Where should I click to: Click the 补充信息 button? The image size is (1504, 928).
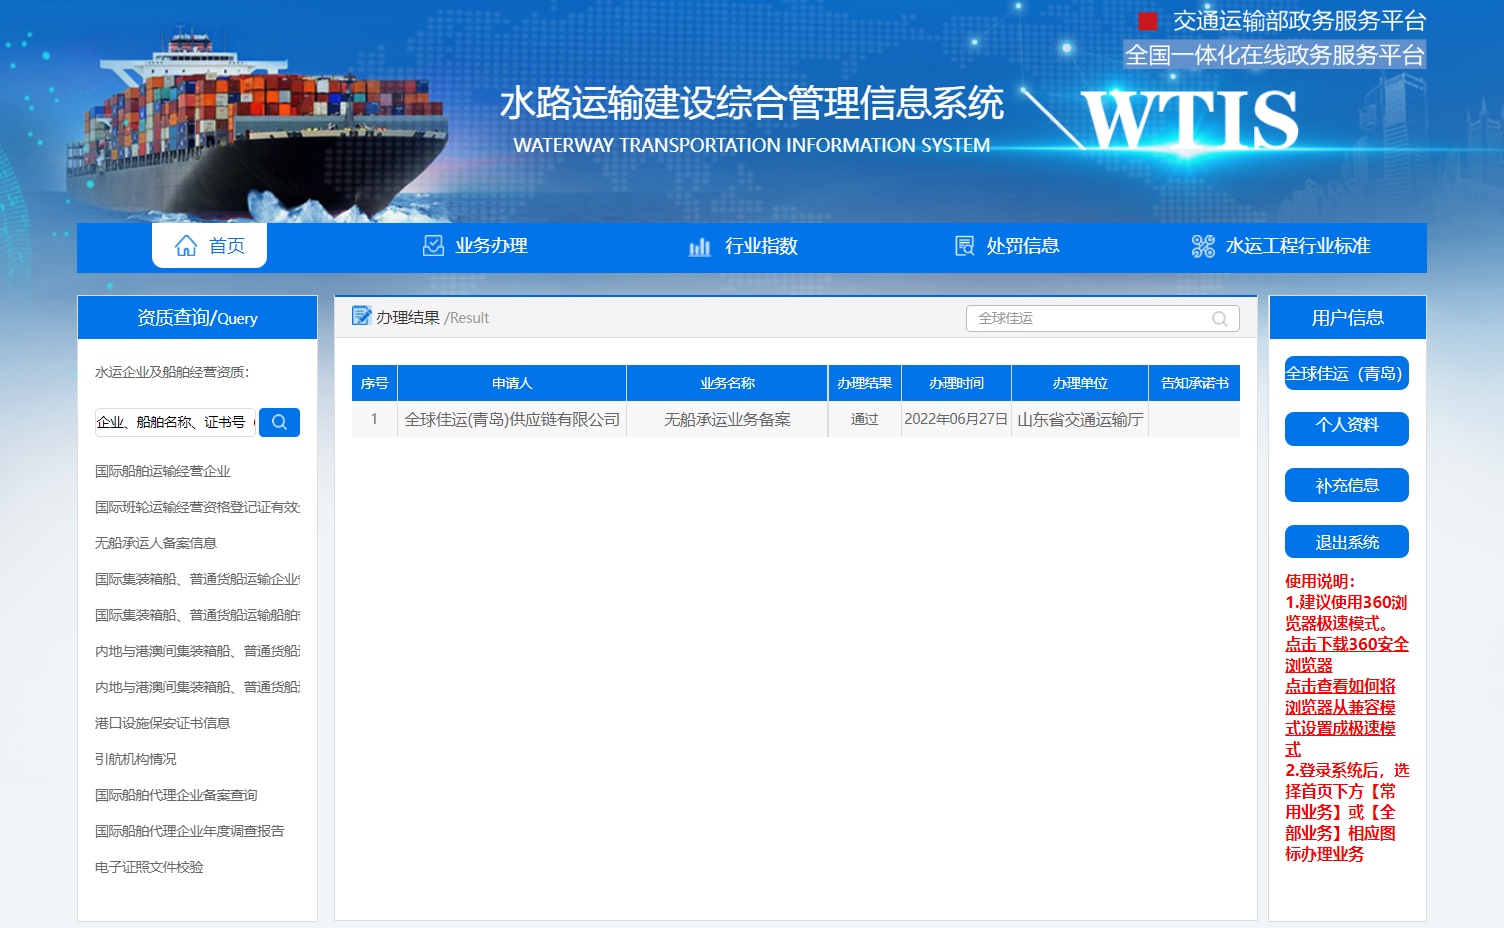[x=1346, y=485]
